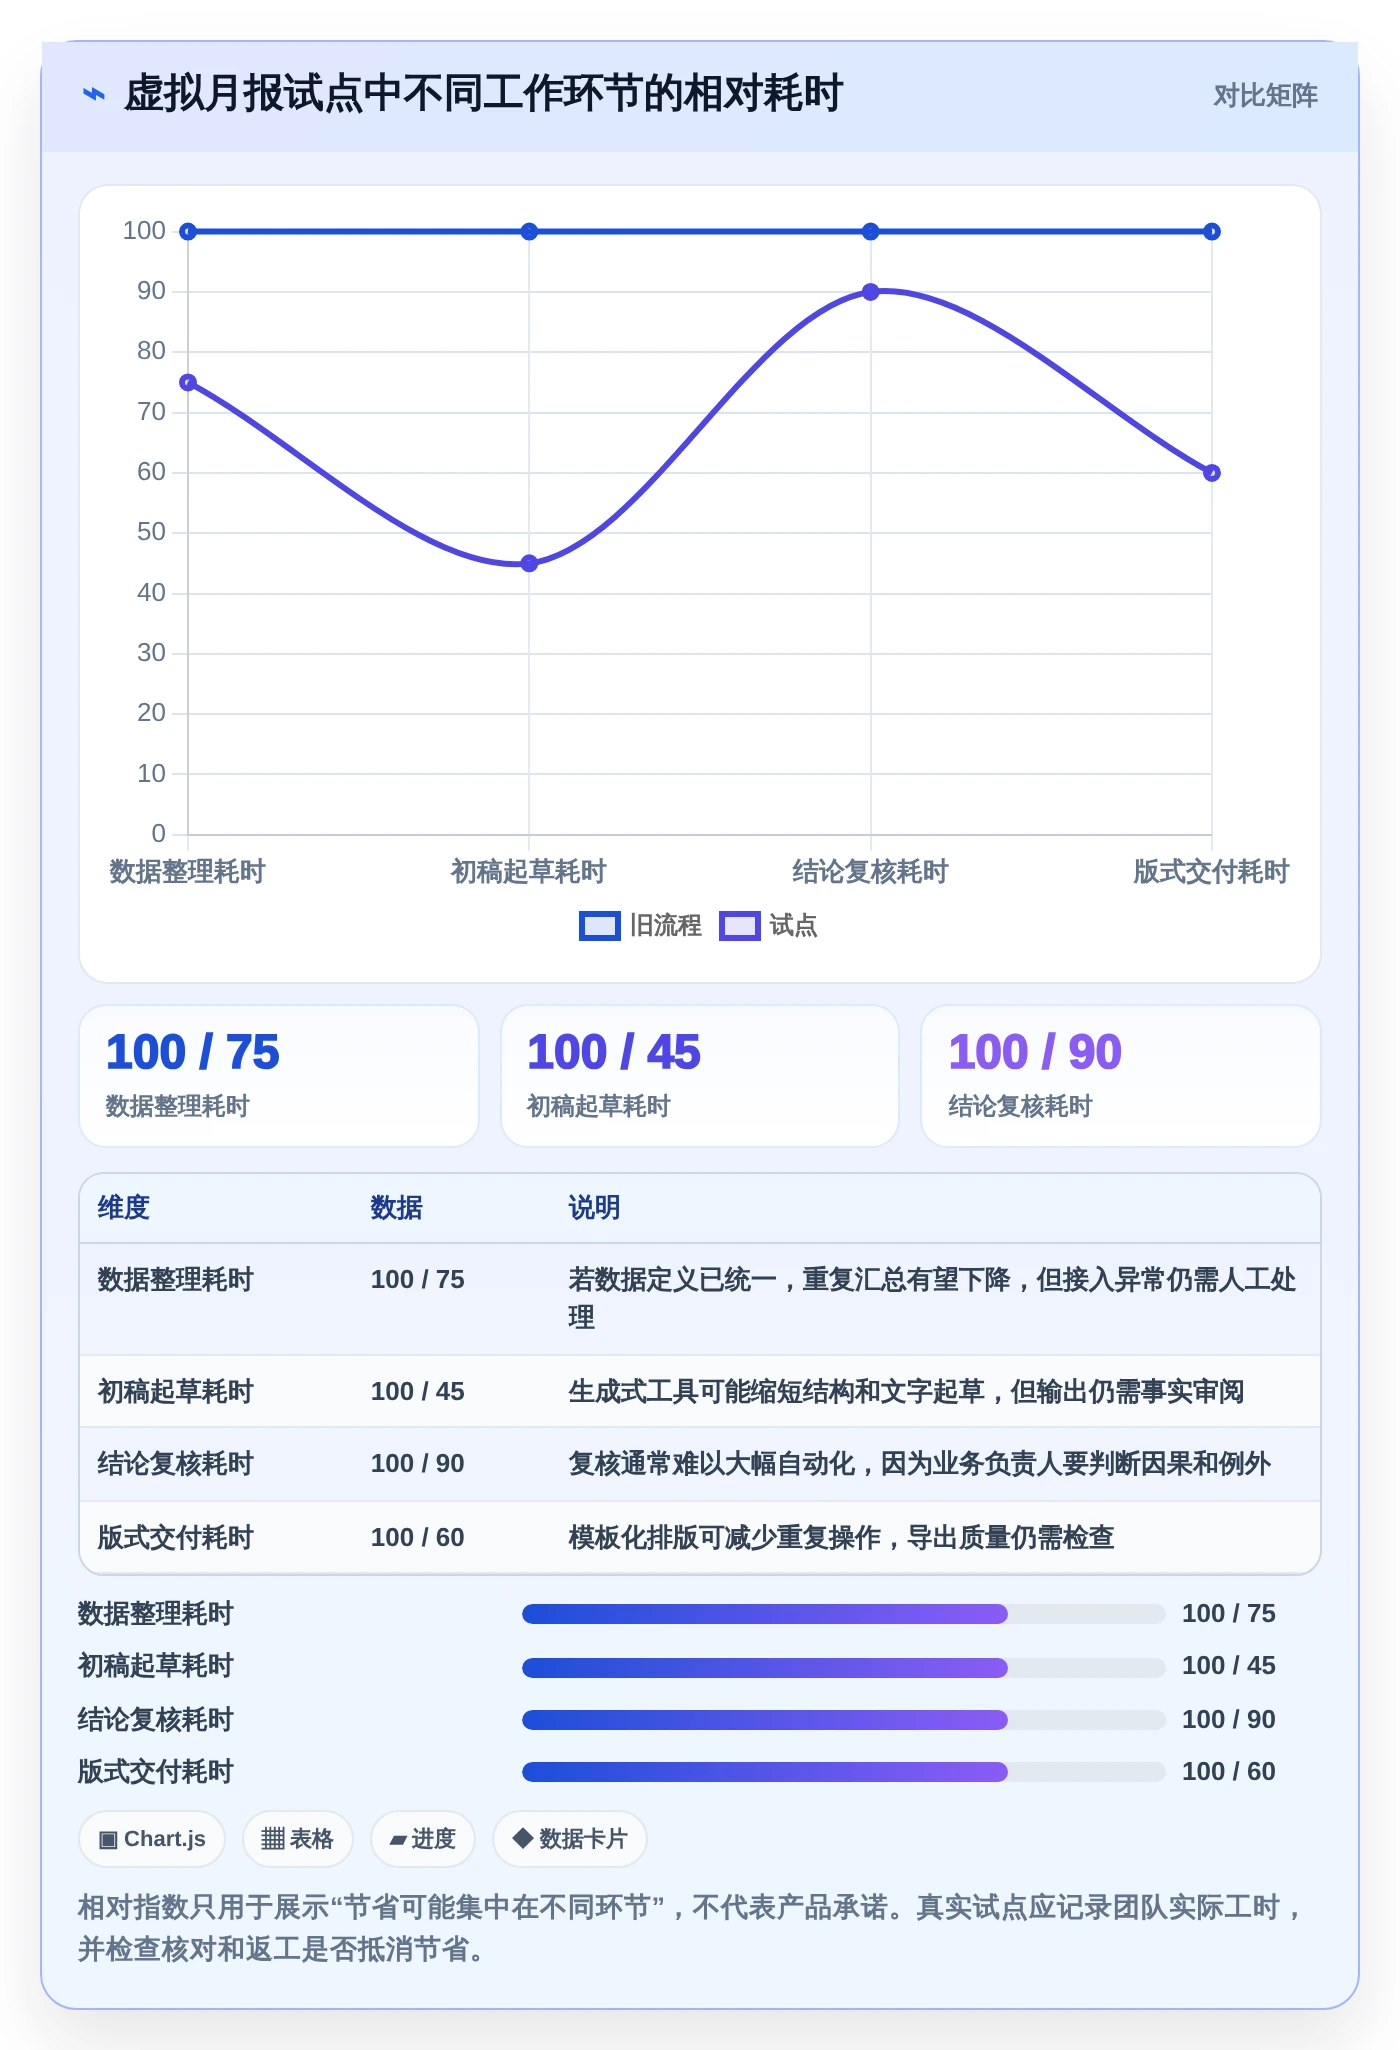Click the 旧流程 point above 结论复核耗时
Image resolution: width=1400 pixels, height=2050 pixels.
click(x=870, y=232)
